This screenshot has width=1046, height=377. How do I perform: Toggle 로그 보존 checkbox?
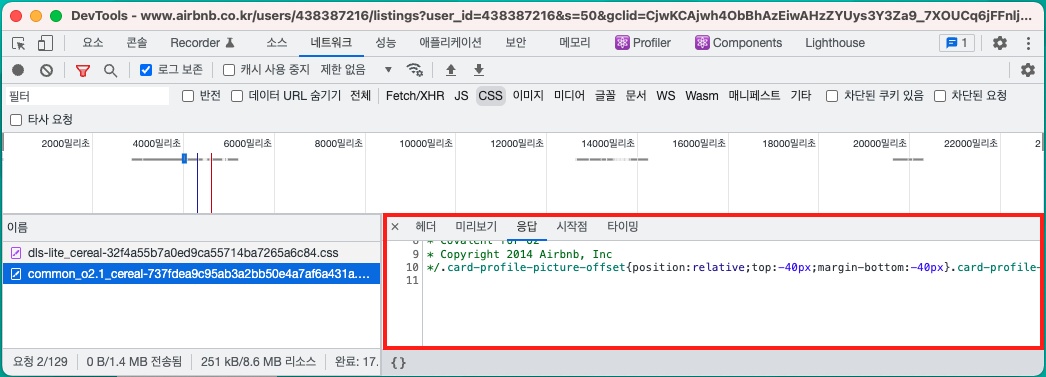coord(146,69)
